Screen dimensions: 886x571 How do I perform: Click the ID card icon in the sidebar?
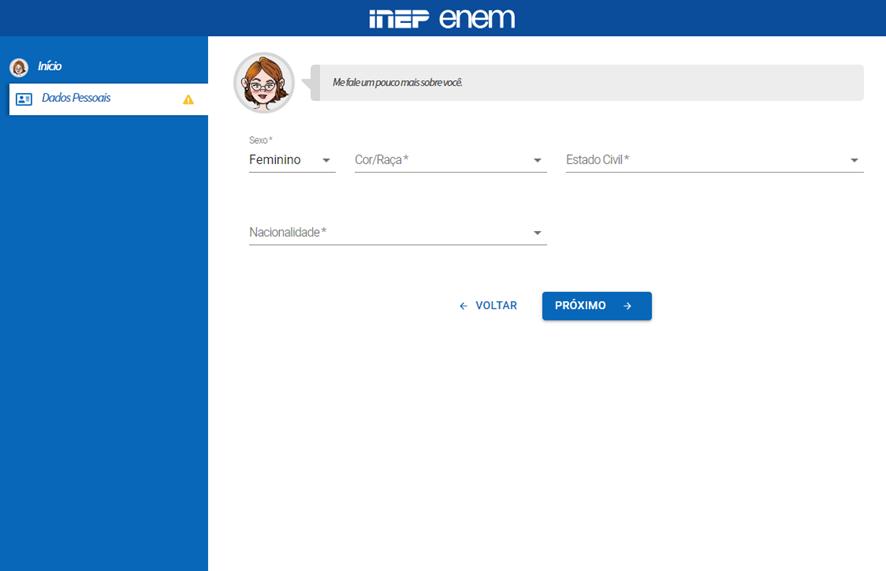(24, 99)
